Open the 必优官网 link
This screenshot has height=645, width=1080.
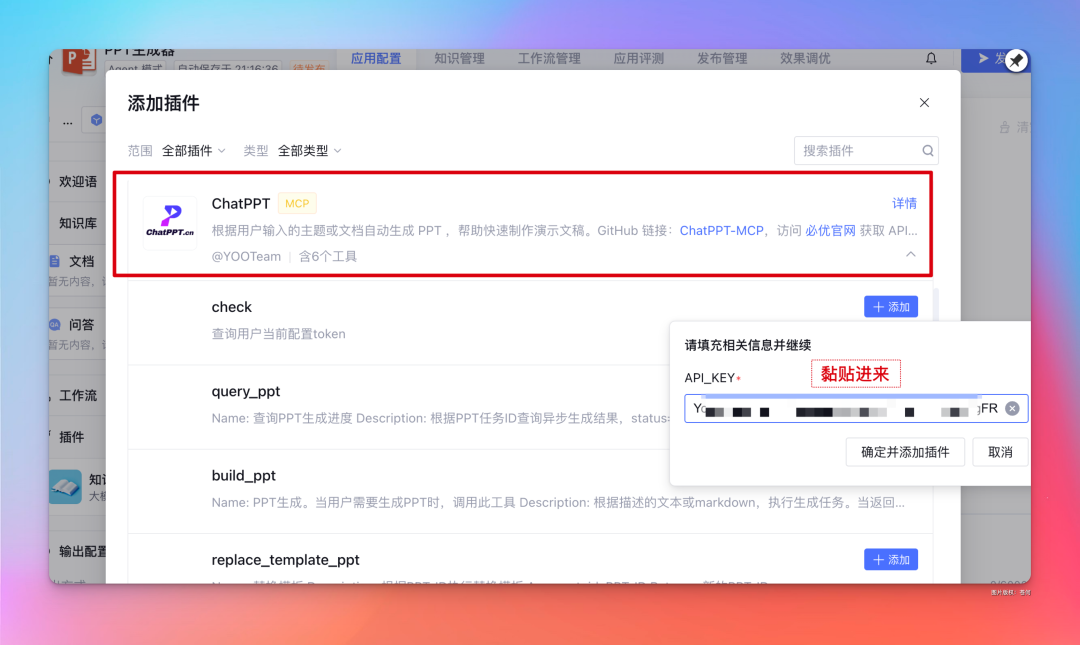click(x=830, y=231)
